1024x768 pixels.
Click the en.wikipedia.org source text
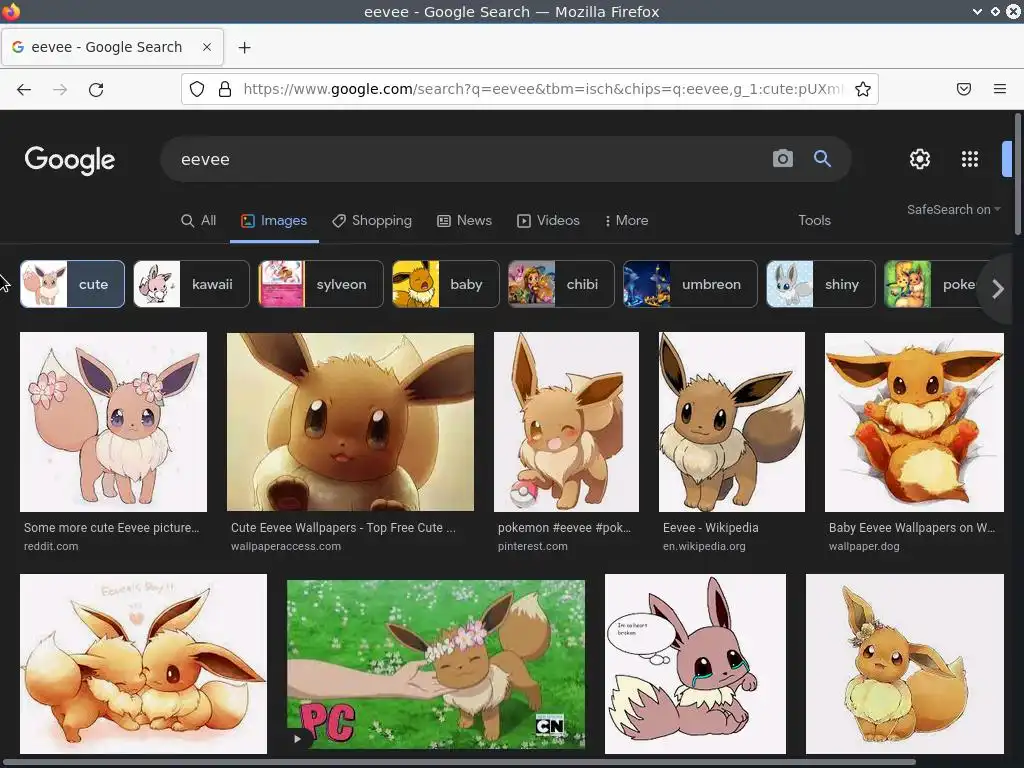click(704, 546)
